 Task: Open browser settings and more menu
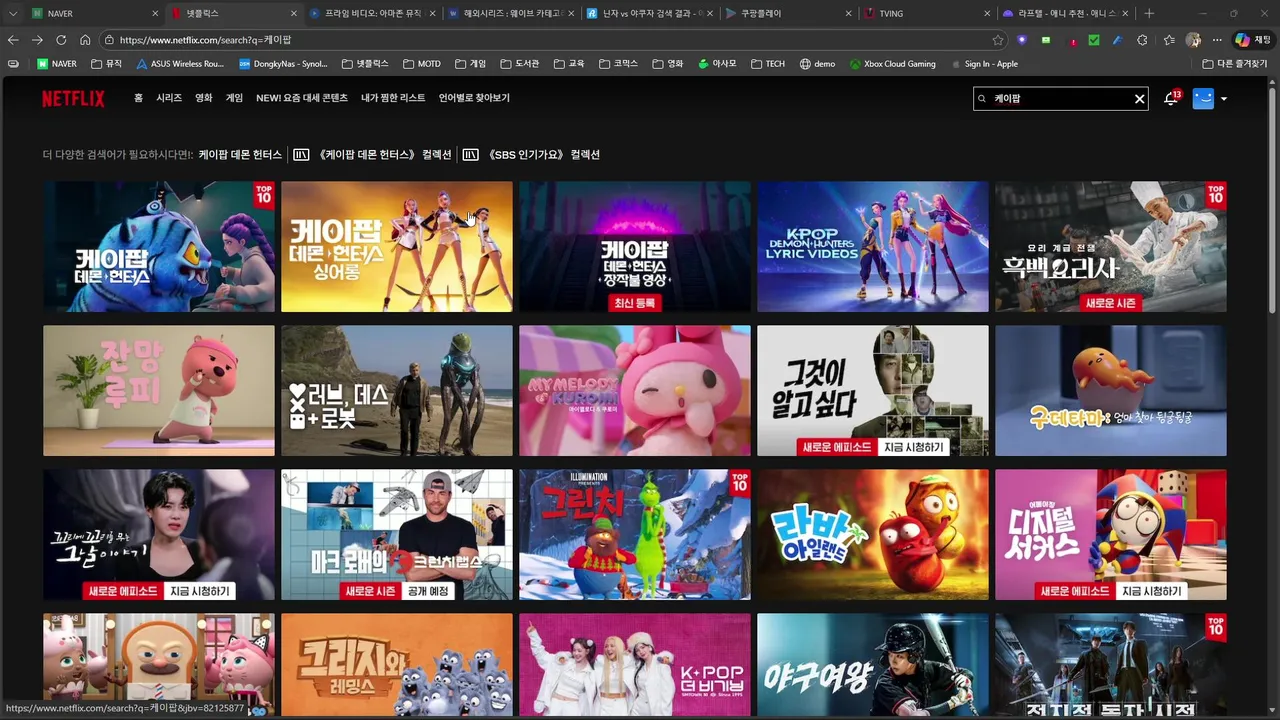coord(1217,40)
